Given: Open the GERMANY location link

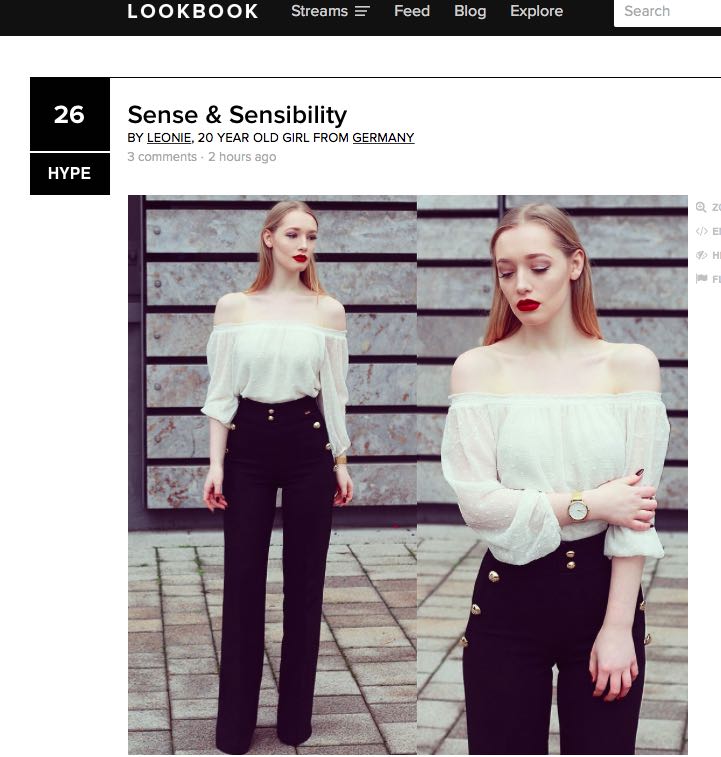Looking at the screenshot, I should click(x=383, y=138).
